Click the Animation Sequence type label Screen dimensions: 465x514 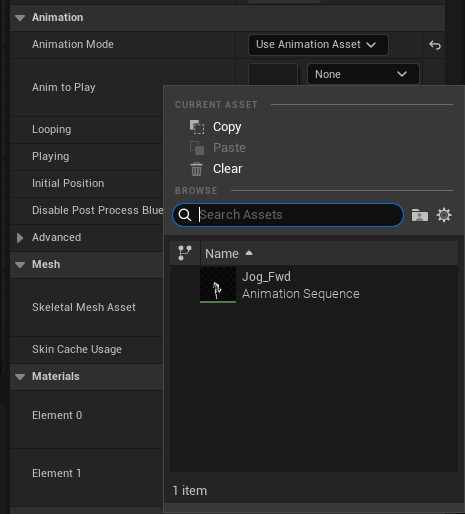click(301, 294)
